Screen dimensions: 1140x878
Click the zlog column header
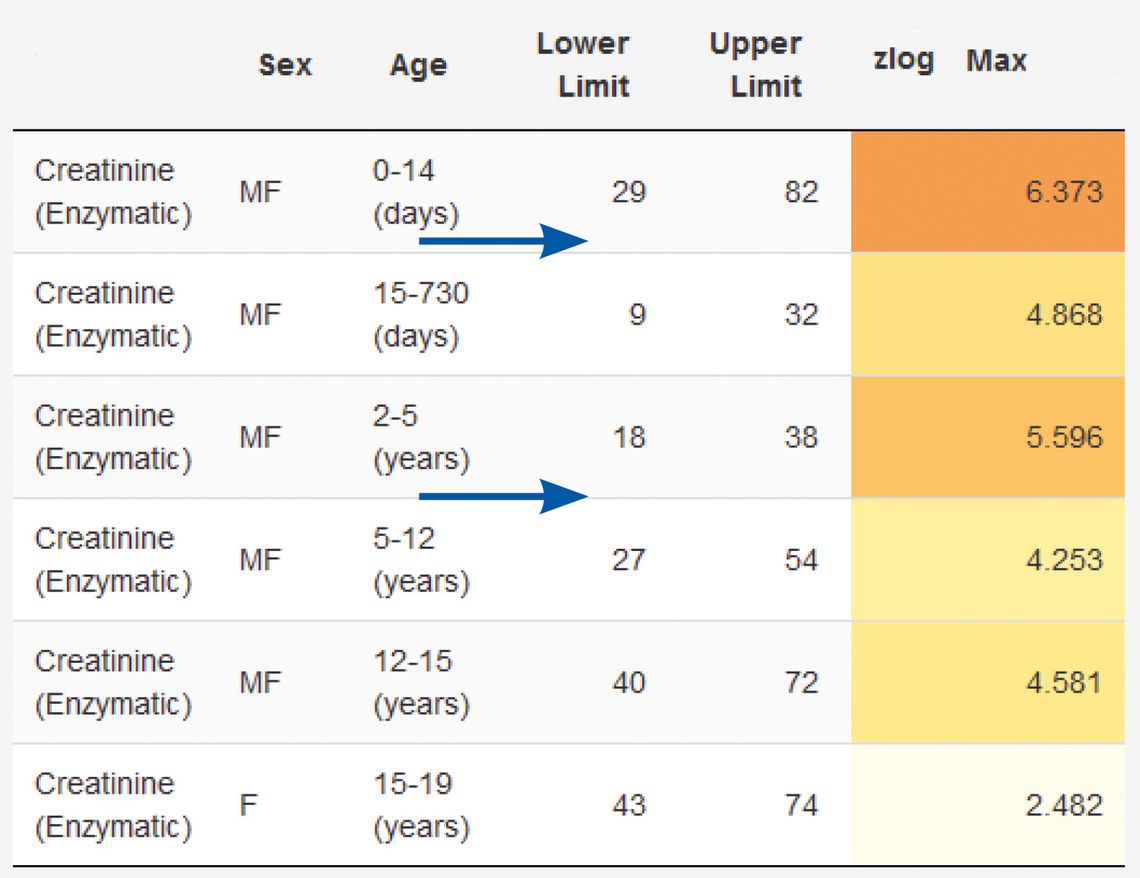point(904,60)
